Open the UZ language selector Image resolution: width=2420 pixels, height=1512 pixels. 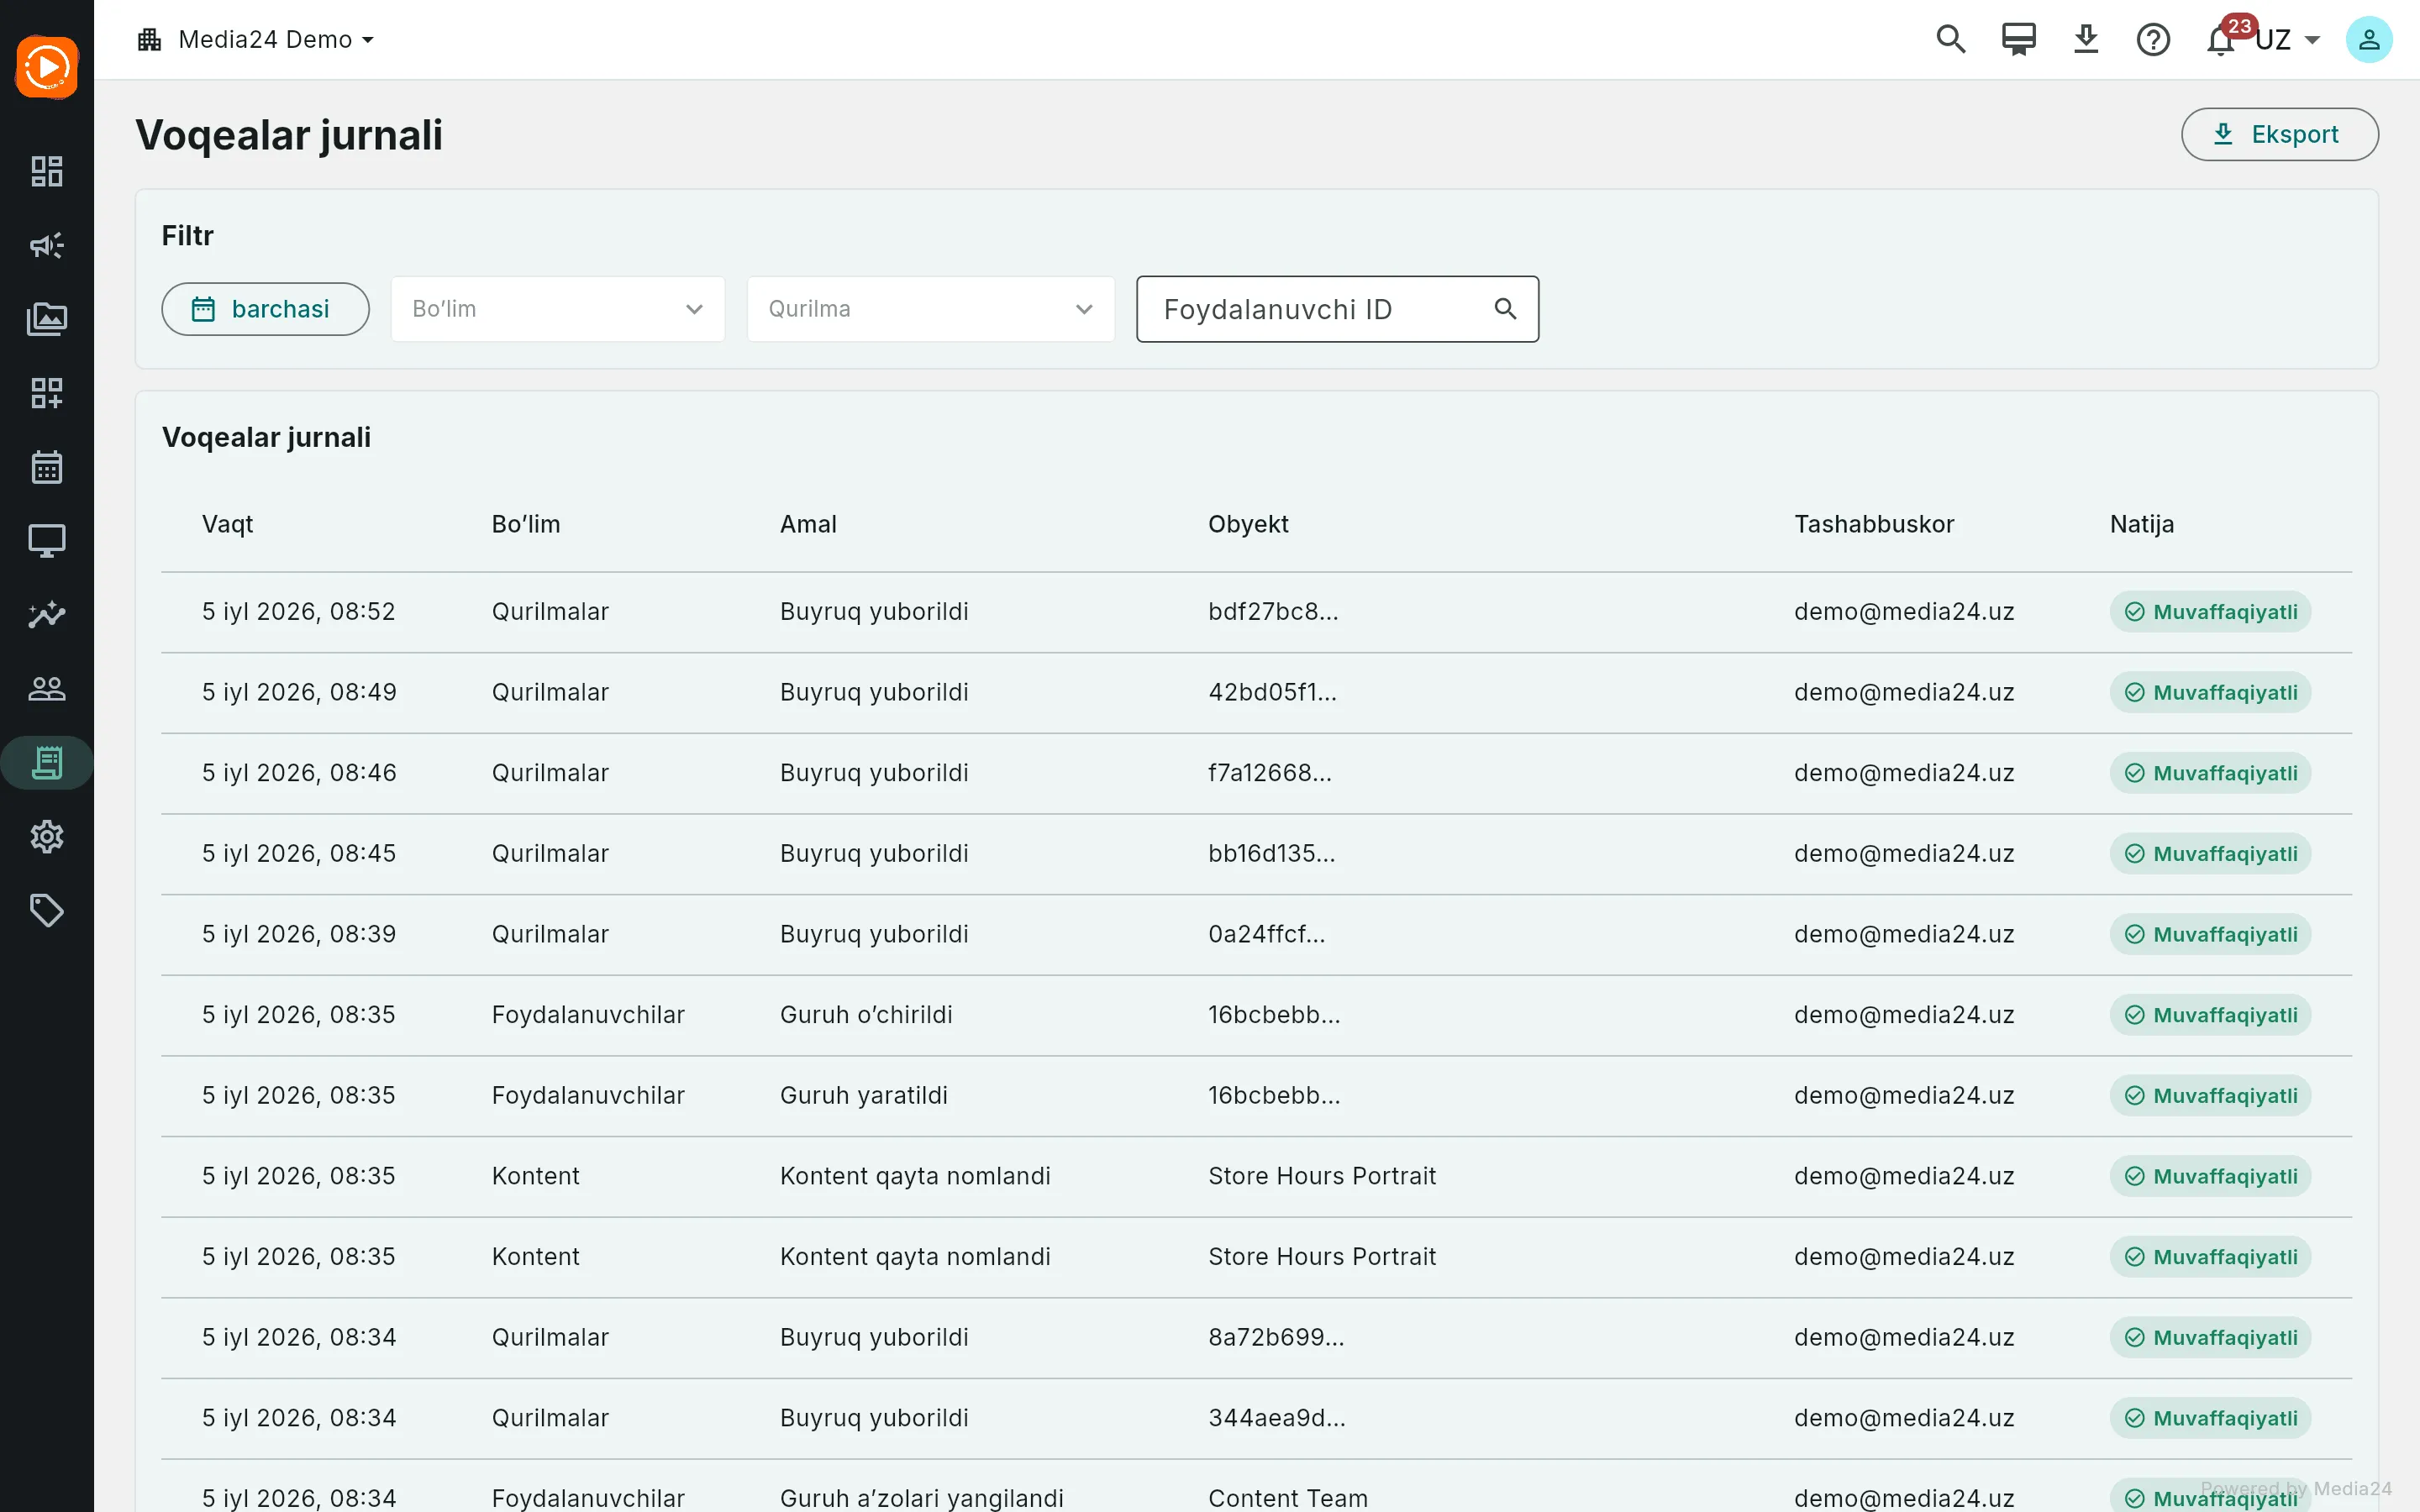[2288, 40]
